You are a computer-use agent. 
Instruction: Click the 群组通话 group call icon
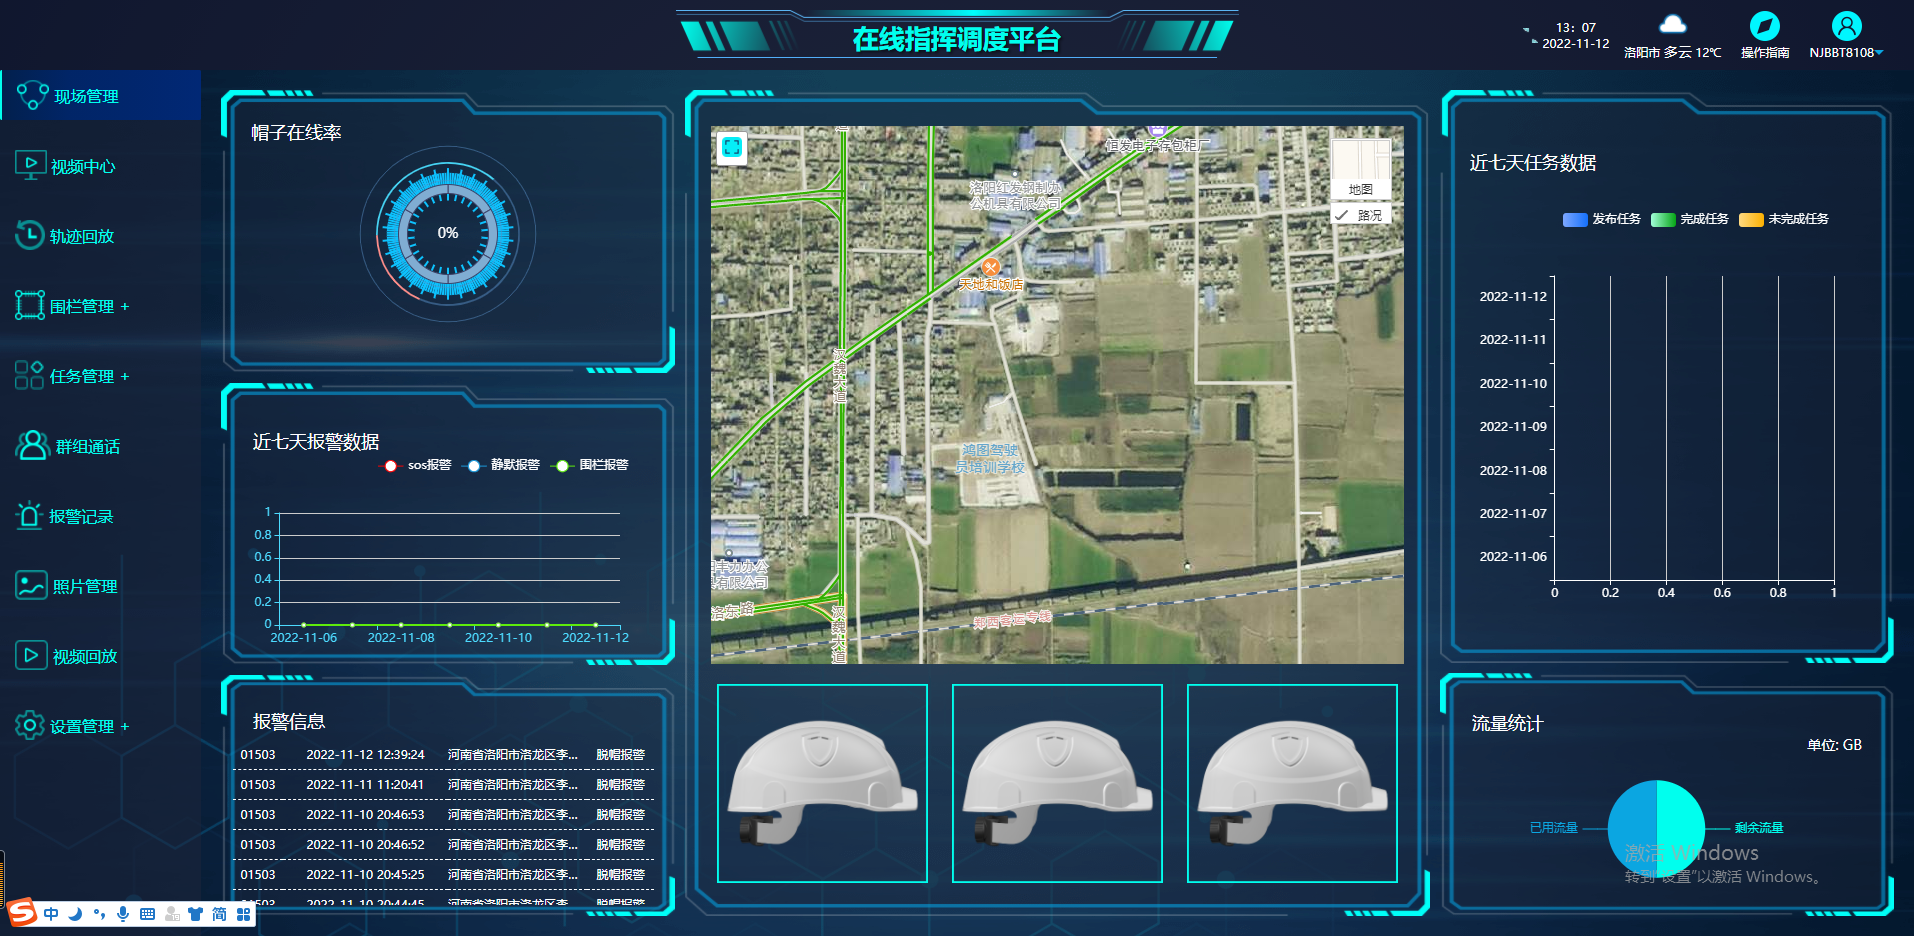32,445
